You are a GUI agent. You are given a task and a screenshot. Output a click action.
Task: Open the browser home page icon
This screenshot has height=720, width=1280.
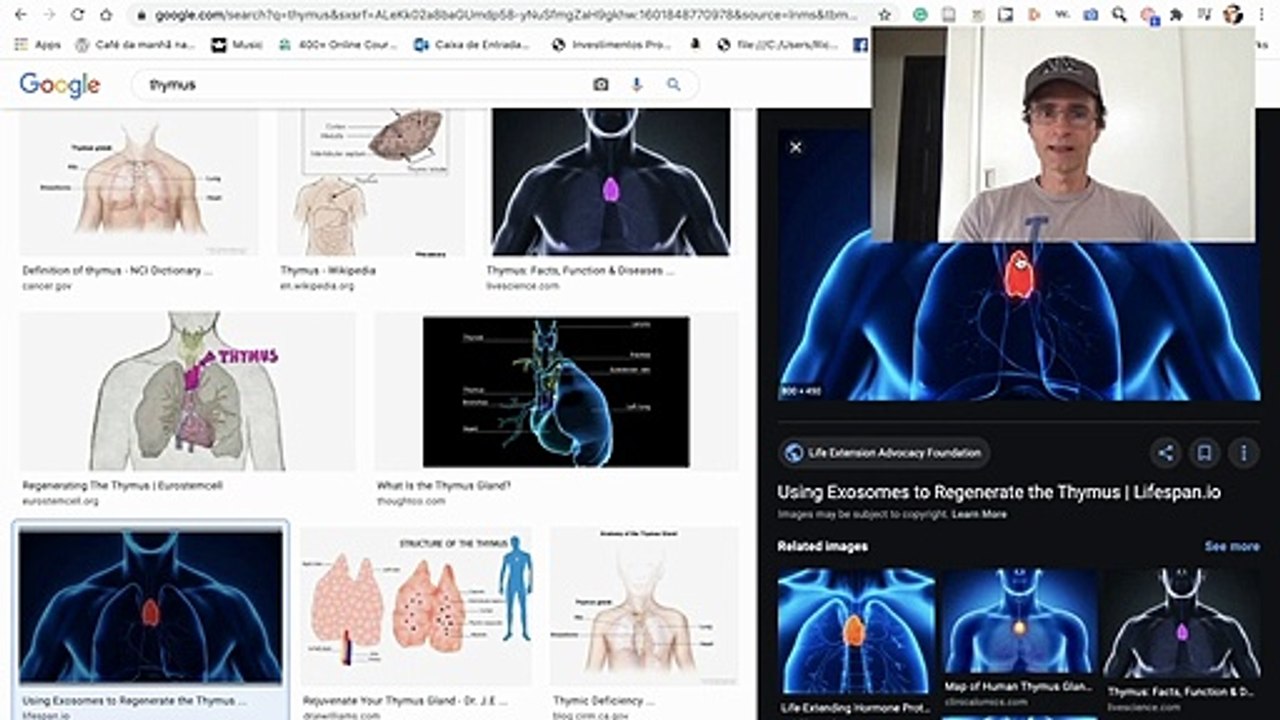coord(106,15)
